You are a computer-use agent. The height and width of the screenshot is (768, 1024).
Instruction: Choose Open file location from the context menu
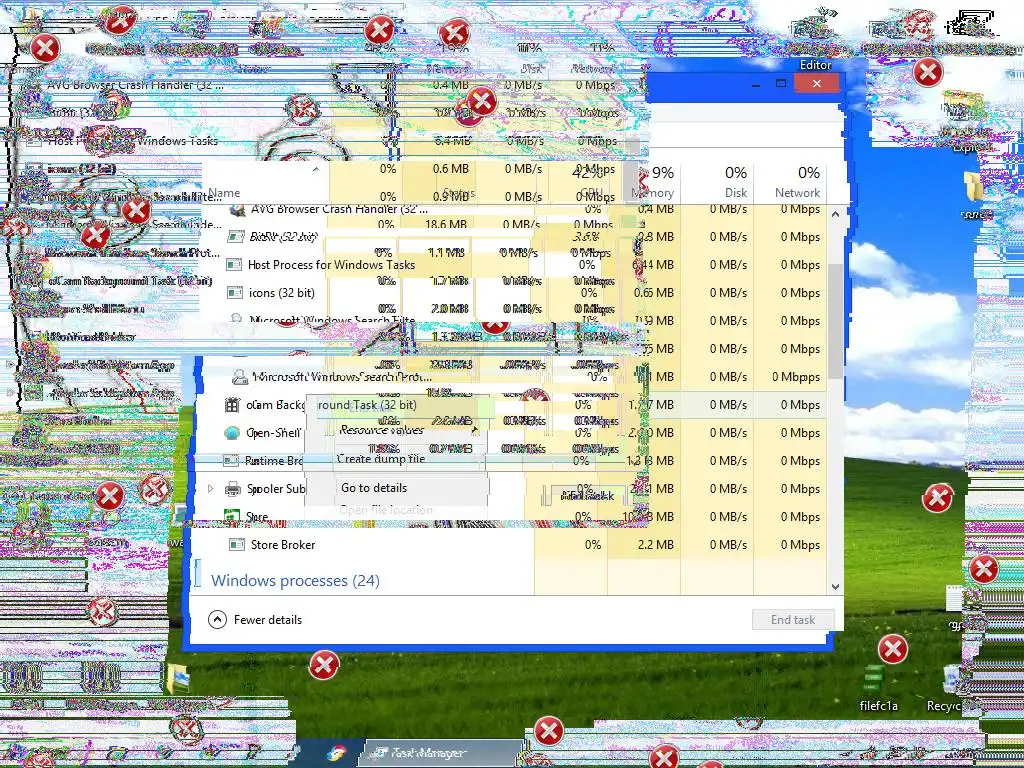(x=386, y=510)
